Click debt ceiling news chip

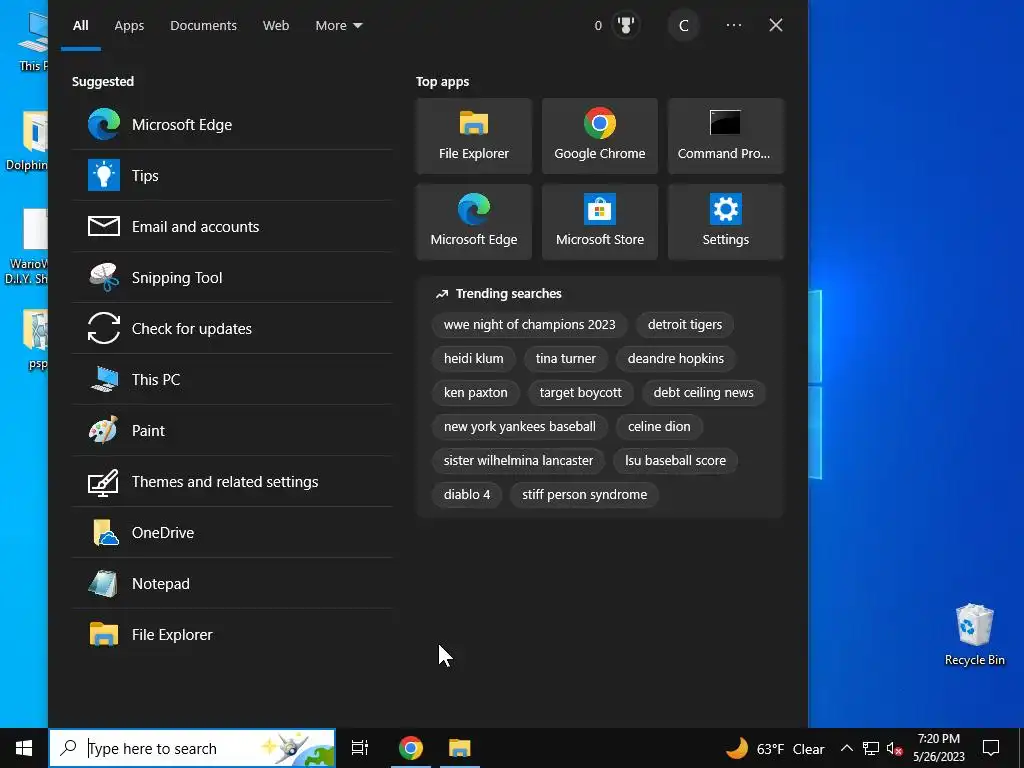[703, 392]
